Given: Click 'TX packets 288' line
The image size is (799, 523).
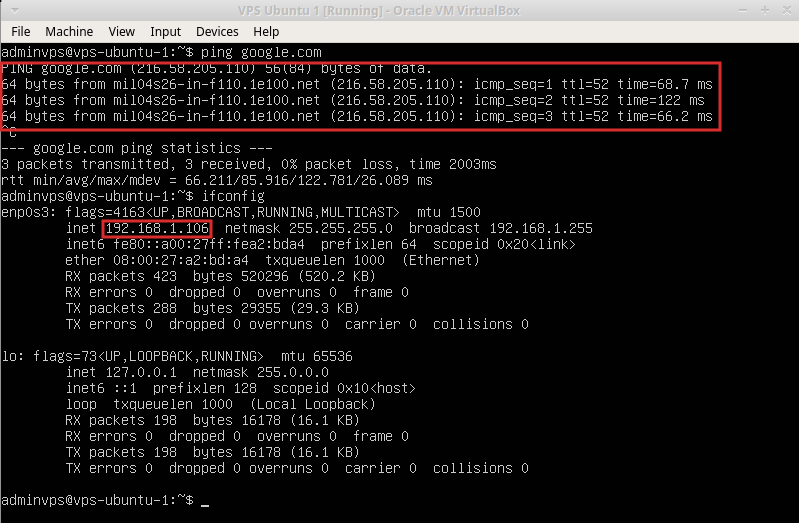Looking at the screenshot, I should (212, 308).
